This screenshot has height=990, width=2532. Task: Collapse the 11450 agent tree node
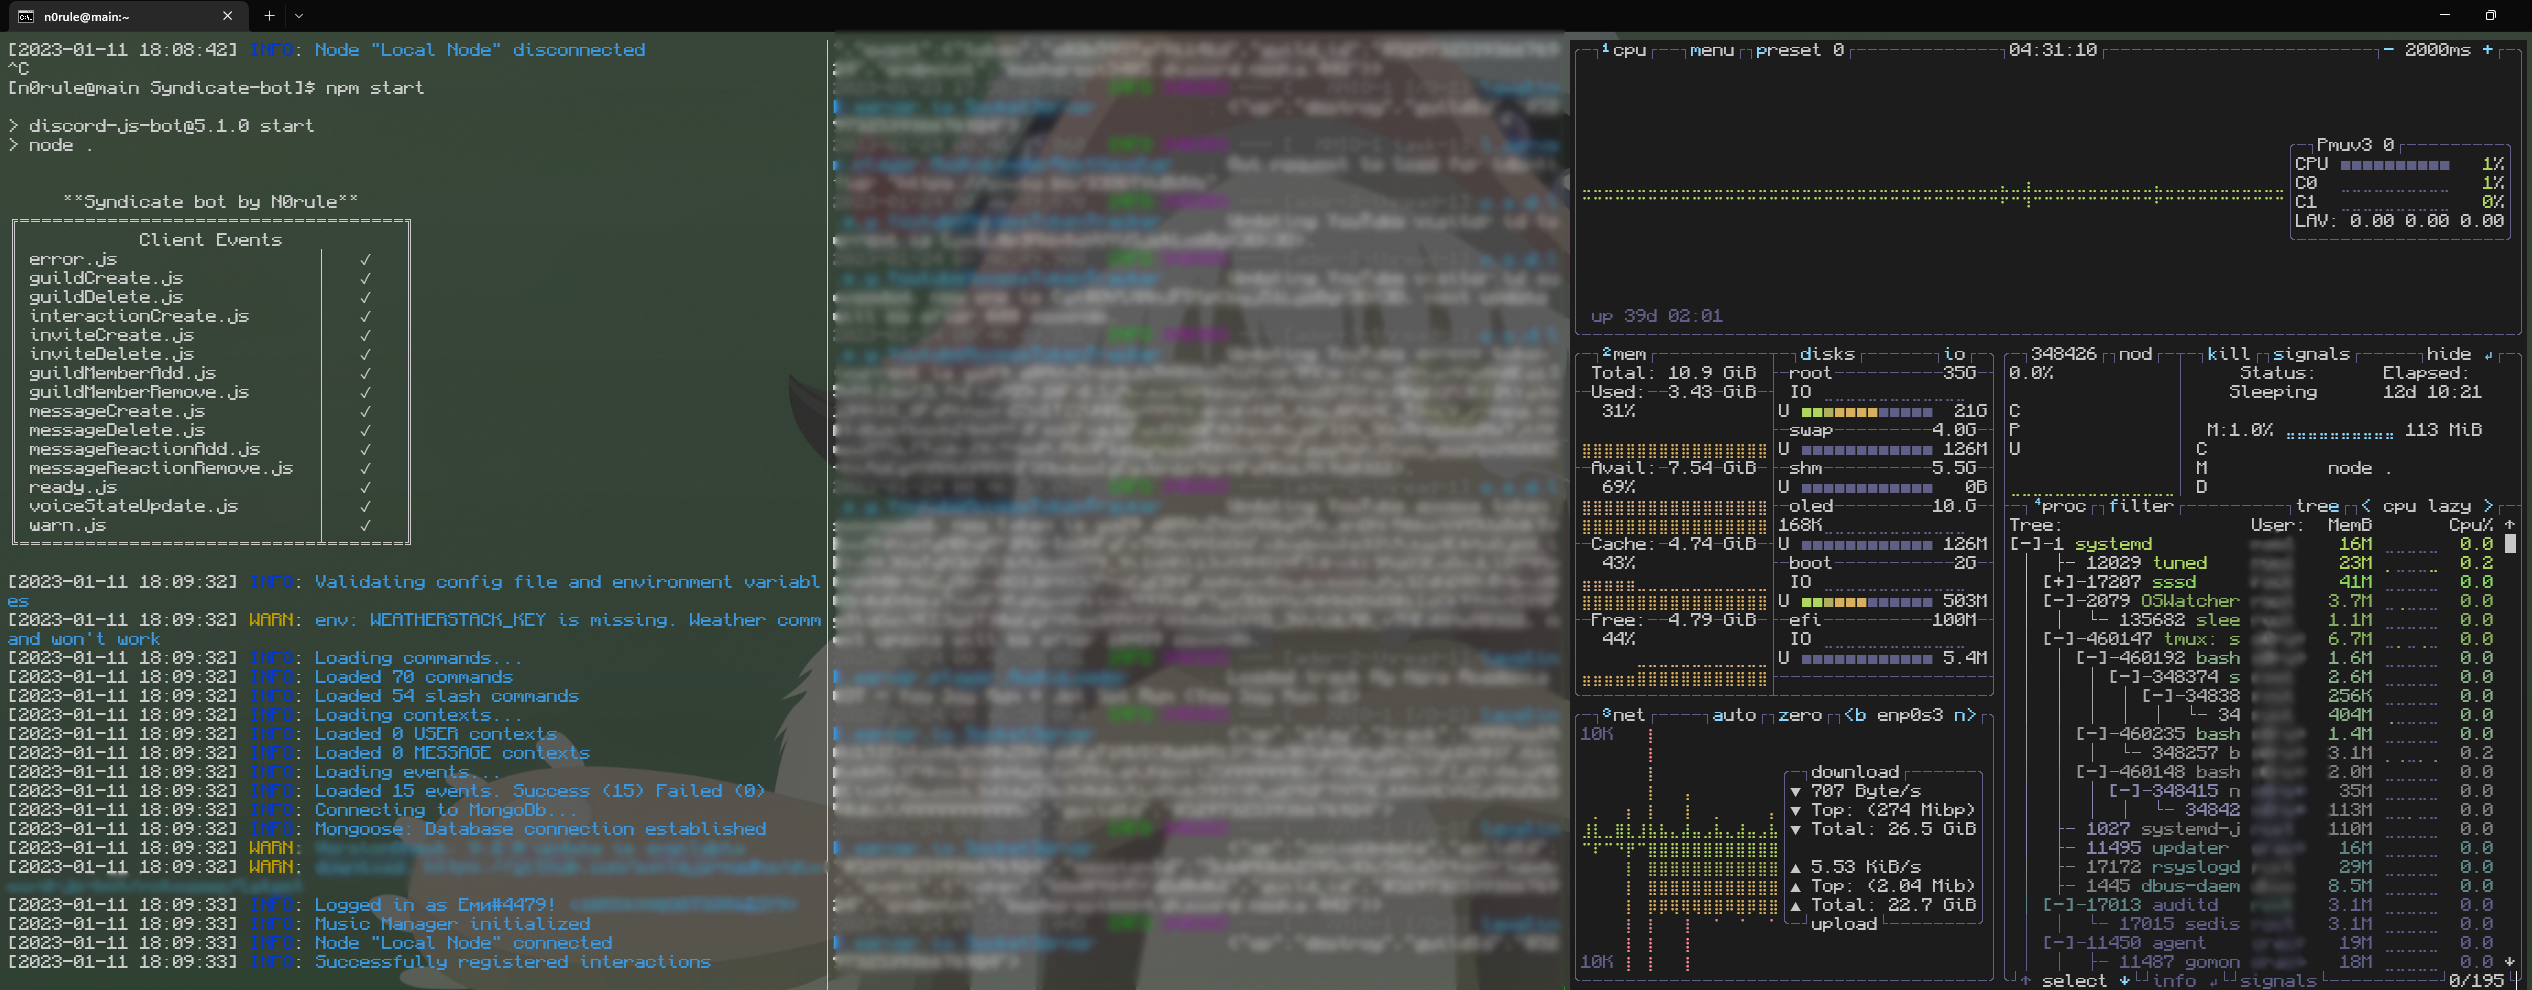point(2058,943)
